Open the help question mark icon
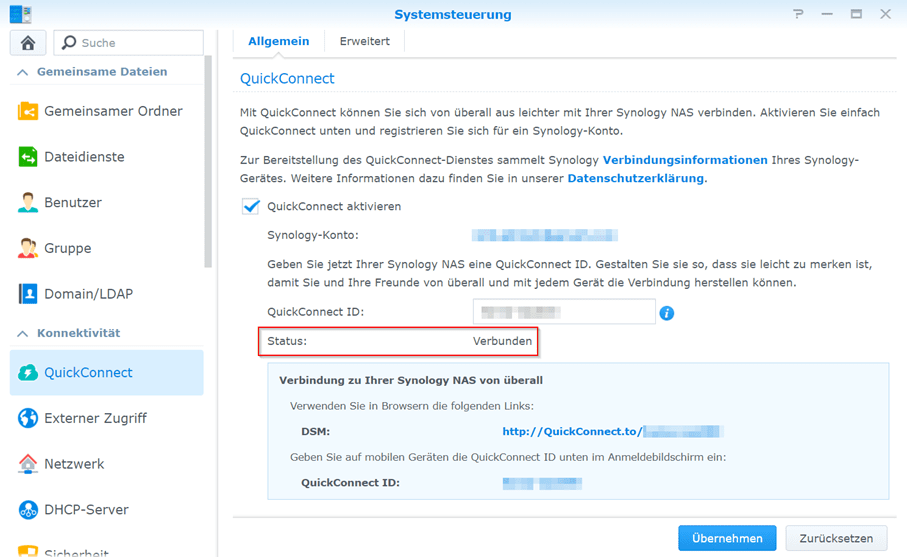The height and width of the screenshot is (557, 907). 798,14
